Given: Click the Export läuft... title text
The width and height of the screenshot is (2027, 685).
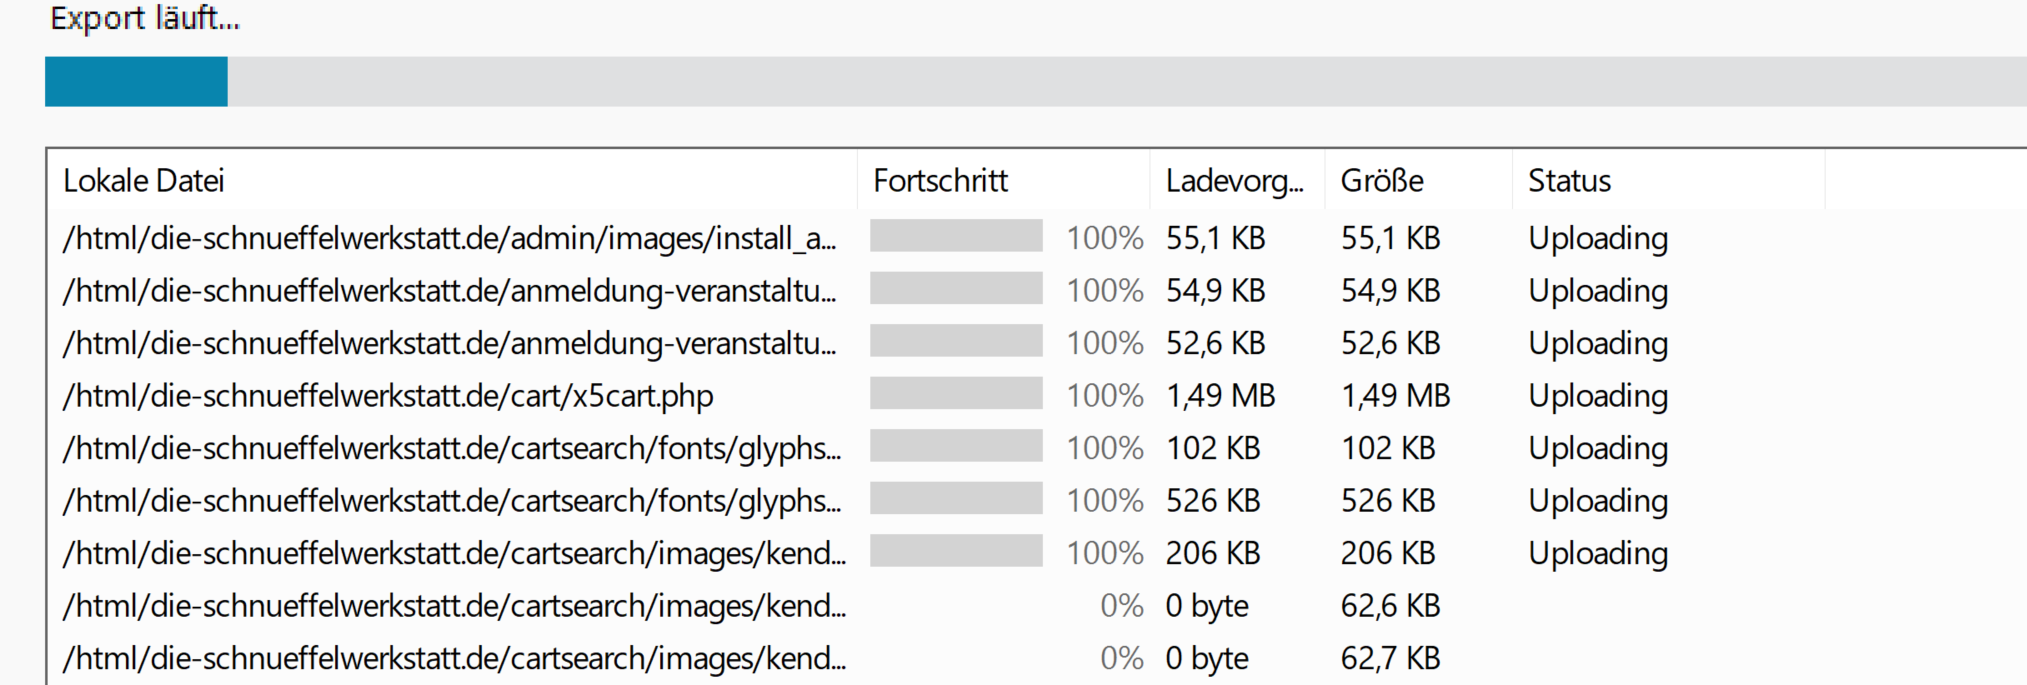Looking at the screenshot, I should tap(145, 19).
